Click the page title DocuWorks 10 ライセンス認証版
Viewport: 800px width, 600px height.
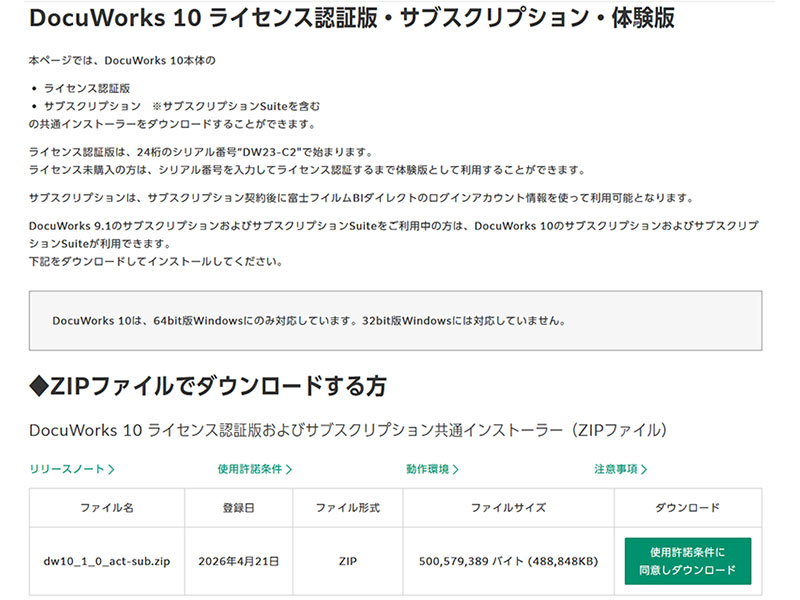(352, 18)
